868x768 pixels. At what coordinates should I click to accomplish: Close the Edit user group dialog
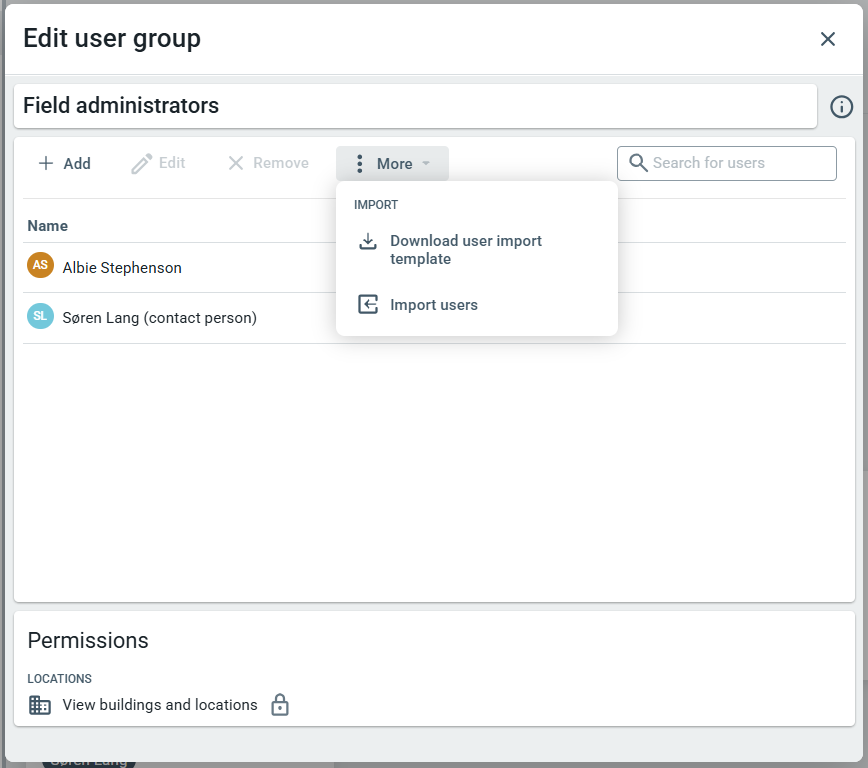tap(827, 39)
